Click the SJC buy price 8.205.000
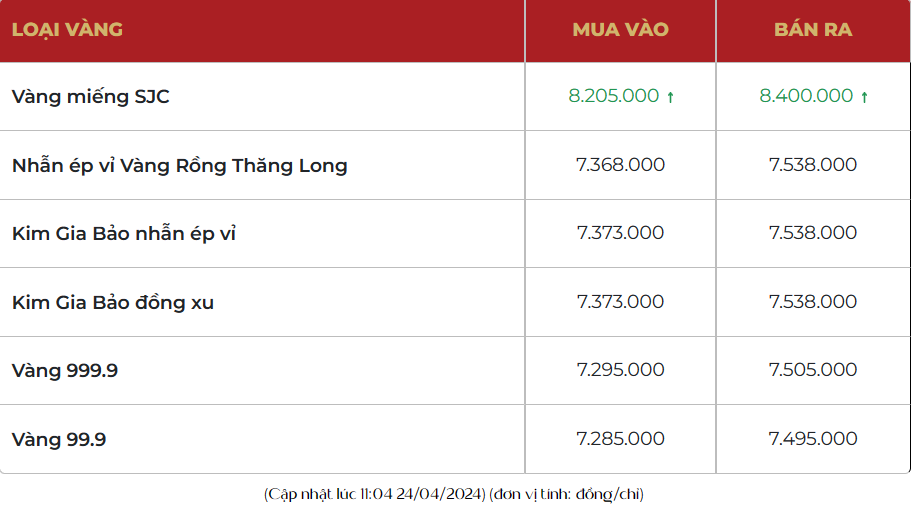This screenshot has width=912, height=518. pyautogui.click(x=614, y=96)
